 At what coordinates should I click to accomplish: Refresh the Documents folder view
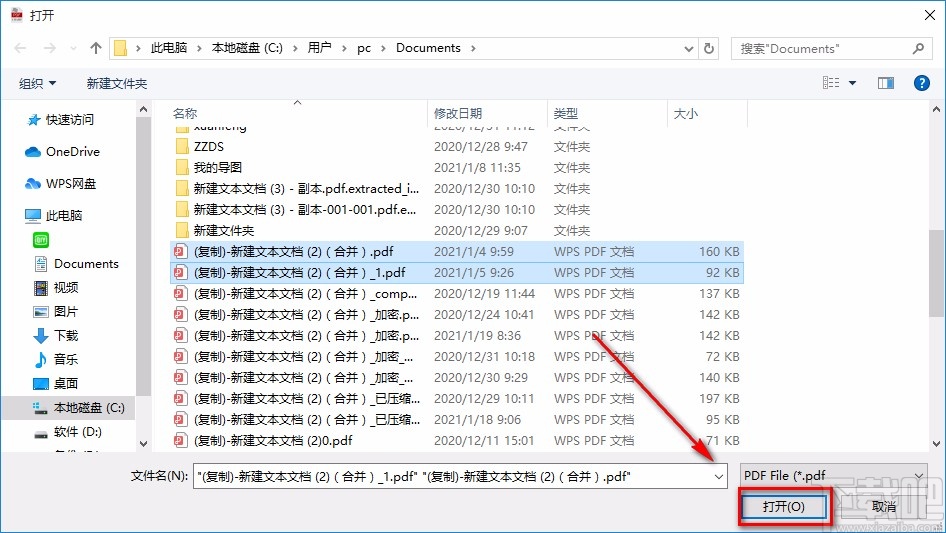[710, 48]
